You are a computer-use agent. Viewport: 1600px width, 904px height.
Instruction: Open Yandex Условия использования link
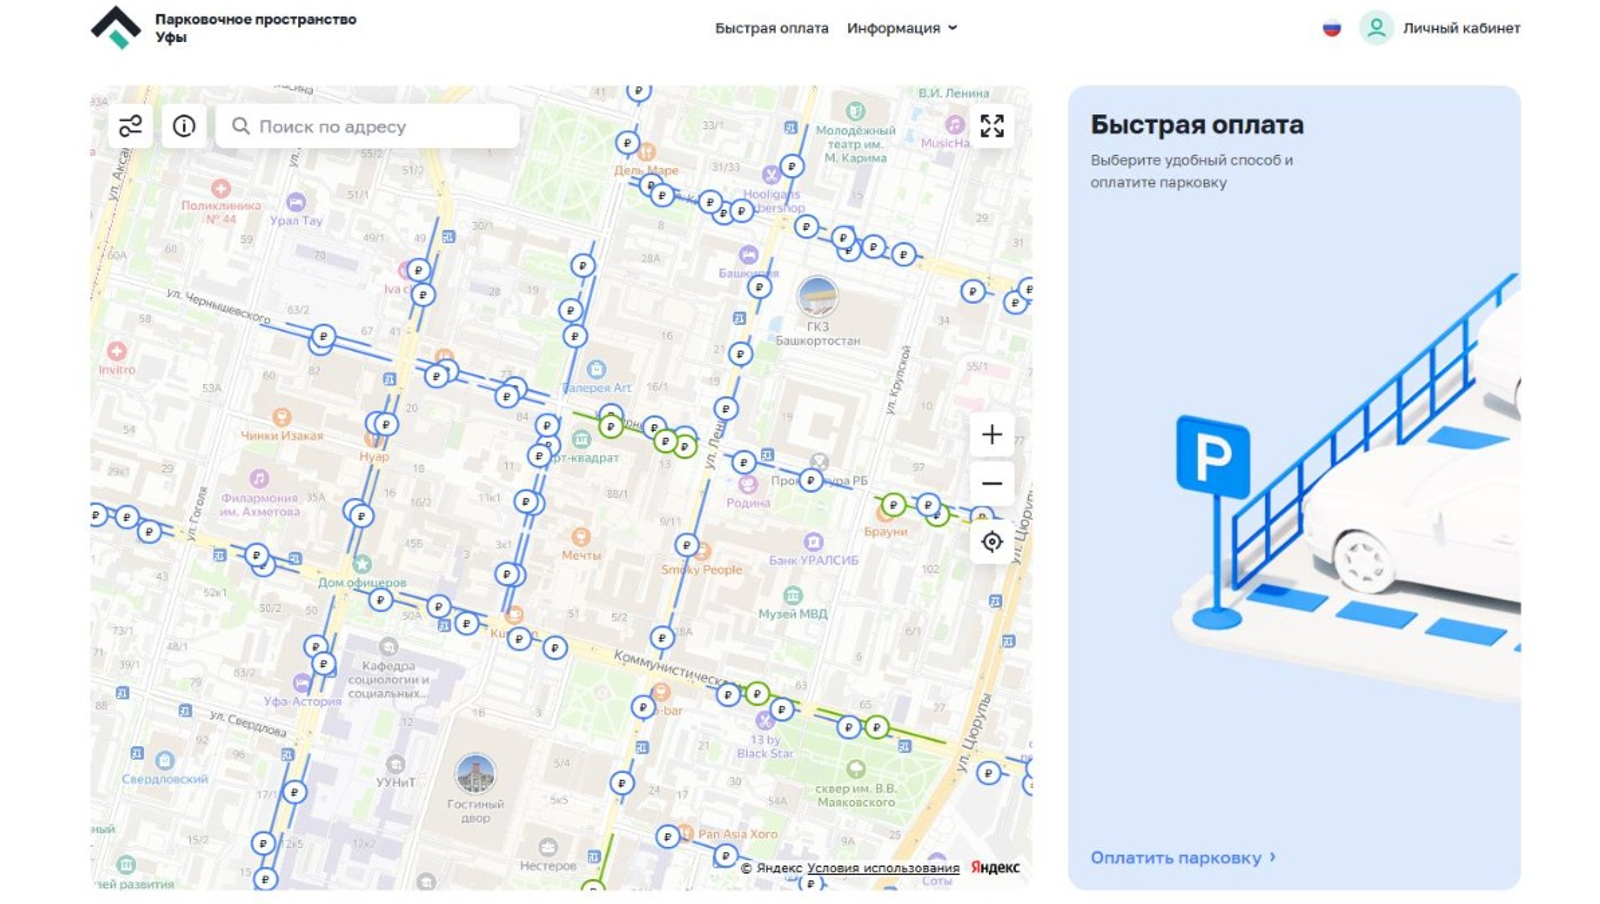point(882,868)
